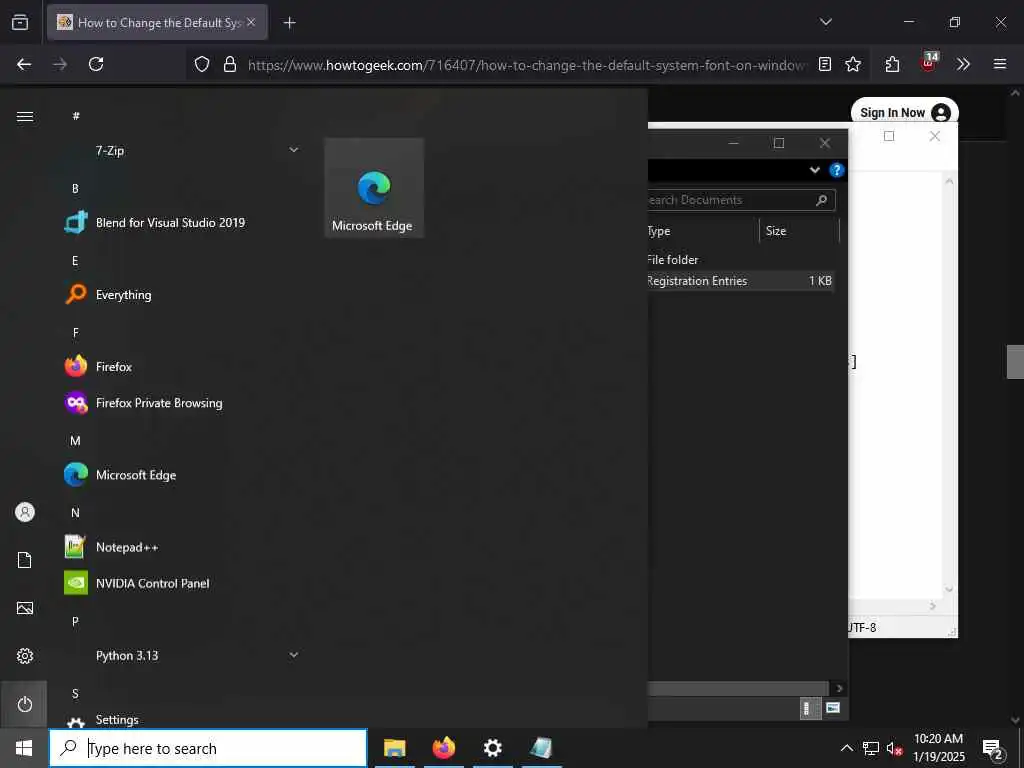1024x768 pixels.
Task: Jump to apps under letter E
Action: tap(75, 261)
